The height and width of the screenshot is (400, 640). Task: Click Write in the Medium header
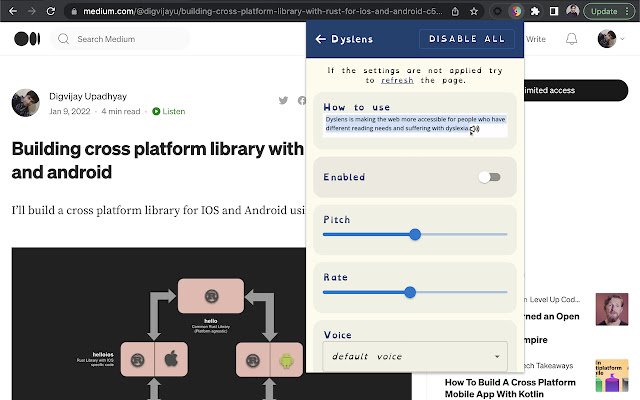point(536,39)
